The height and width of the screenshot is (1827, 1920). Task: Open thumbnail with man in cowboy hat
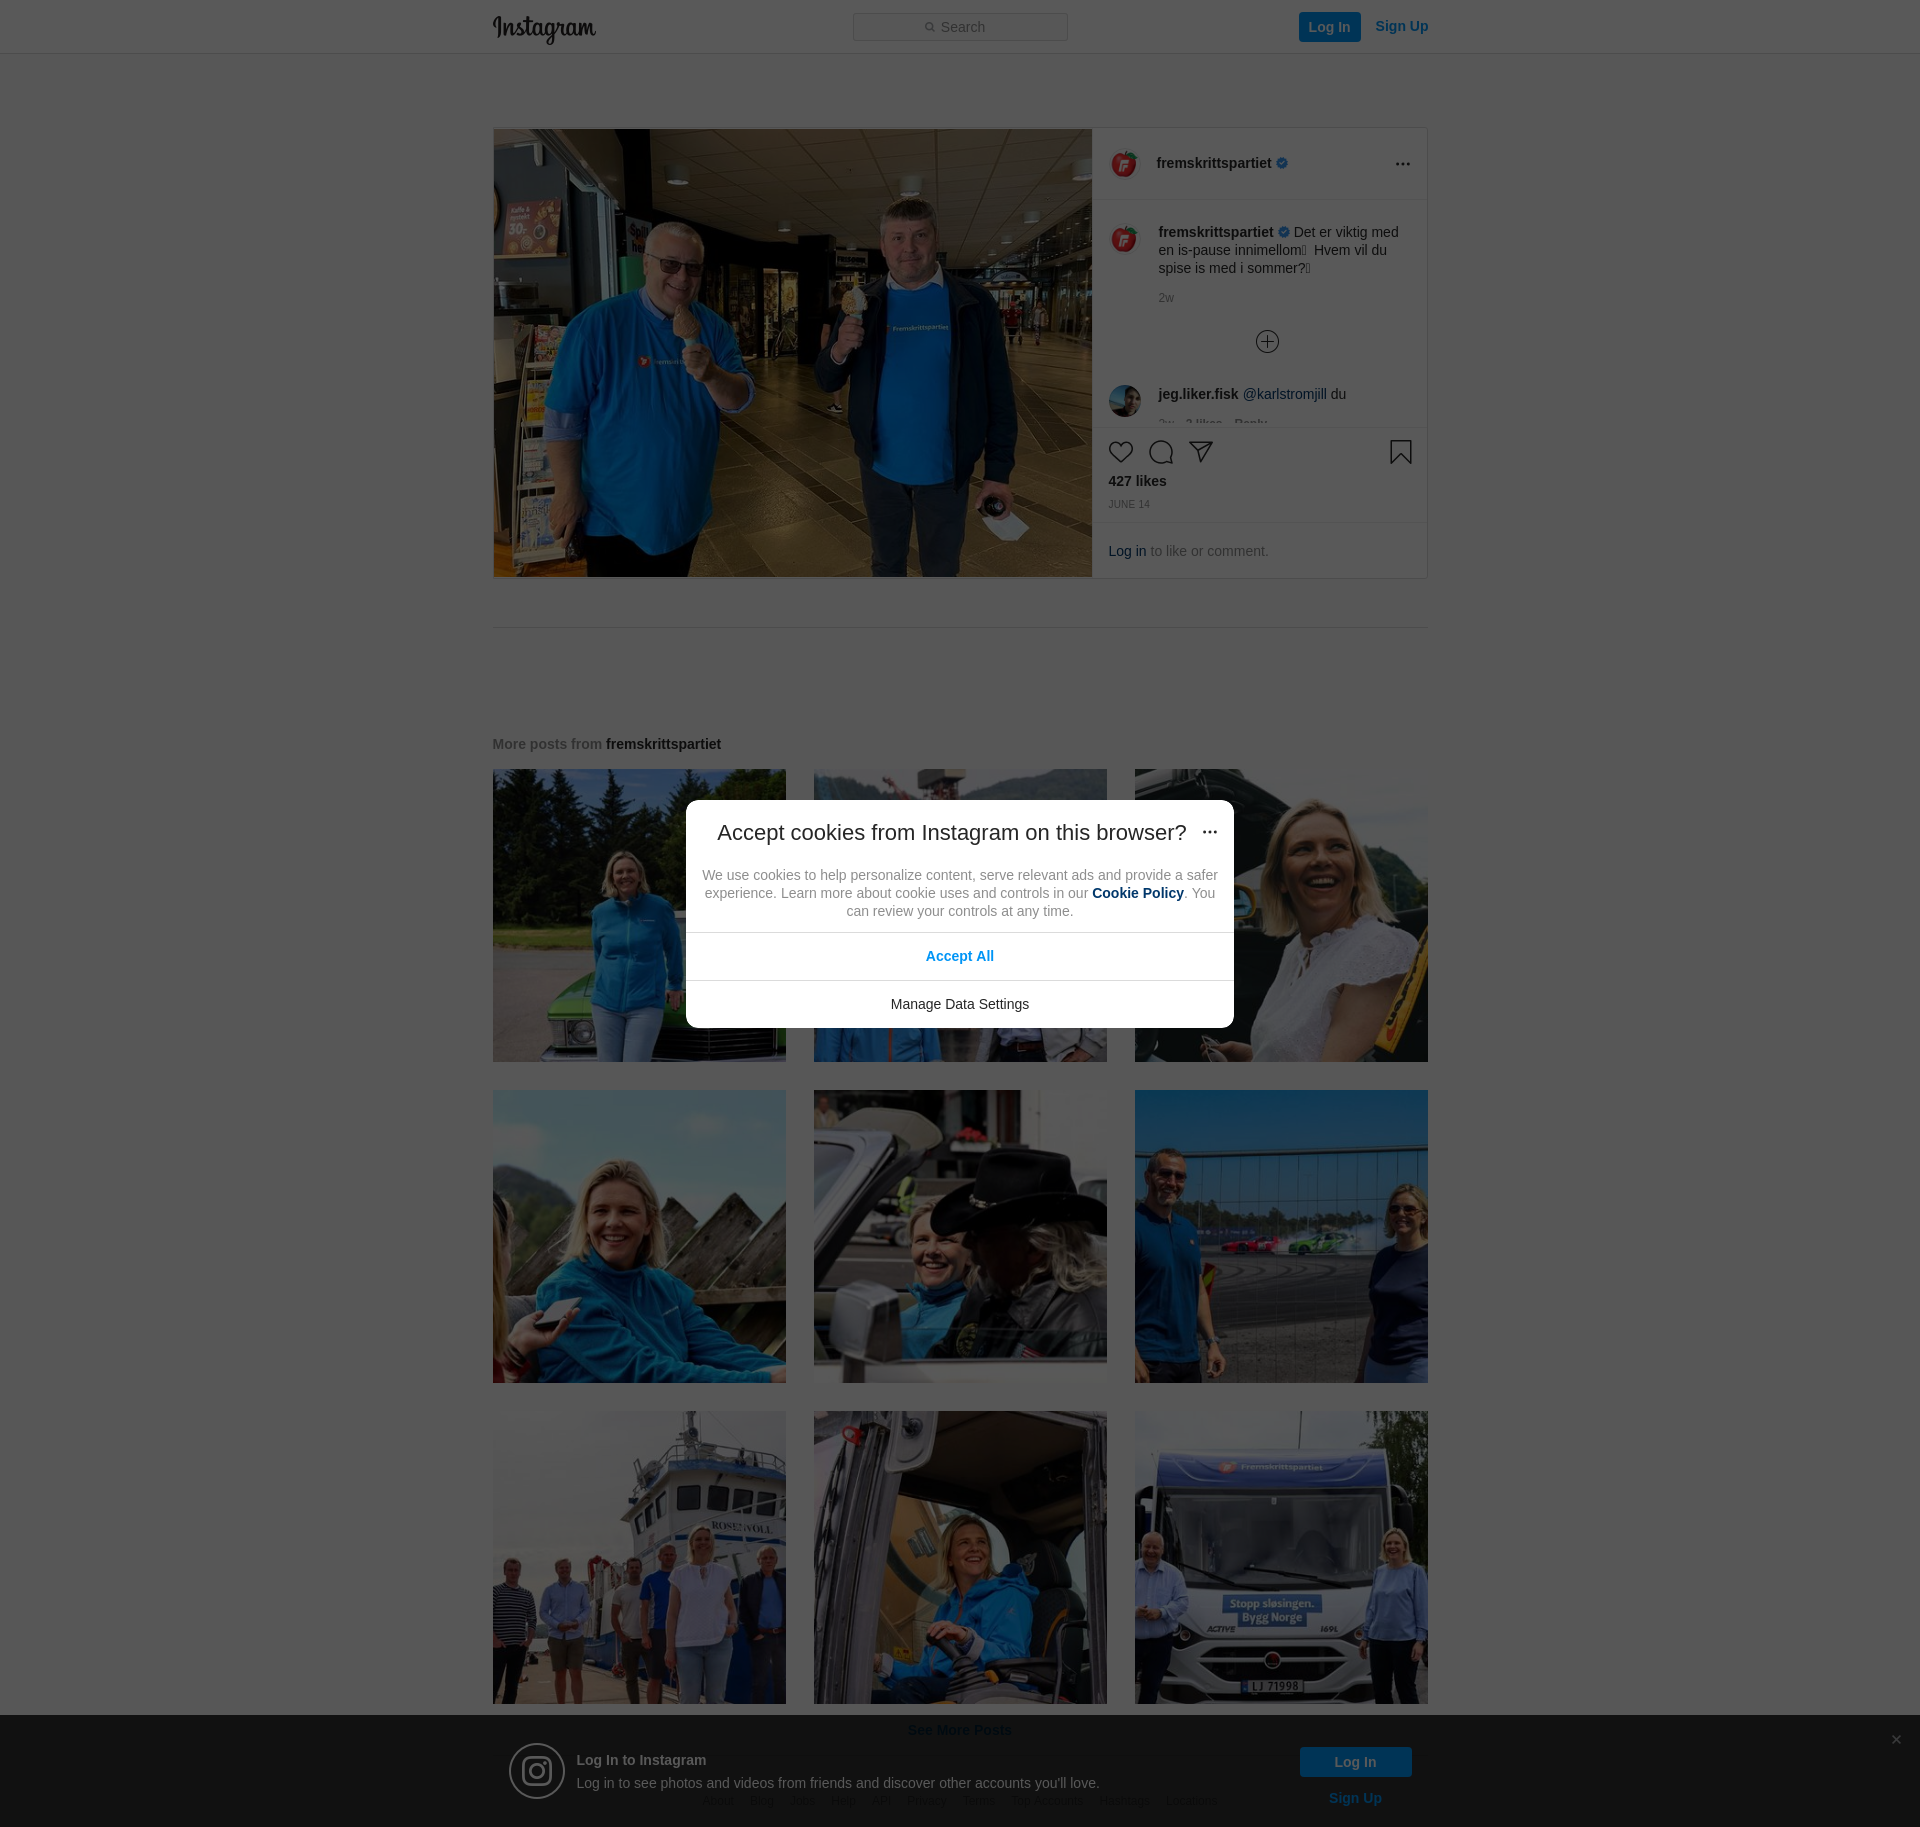960,1236
